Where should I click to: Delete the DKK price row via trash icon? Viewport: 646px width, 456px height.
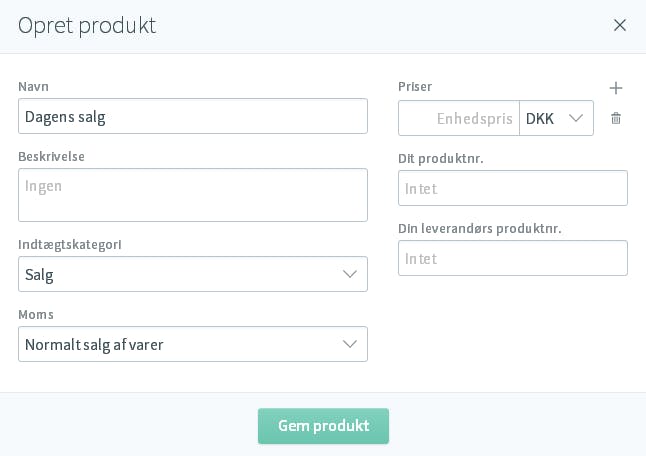coord(616,118)
